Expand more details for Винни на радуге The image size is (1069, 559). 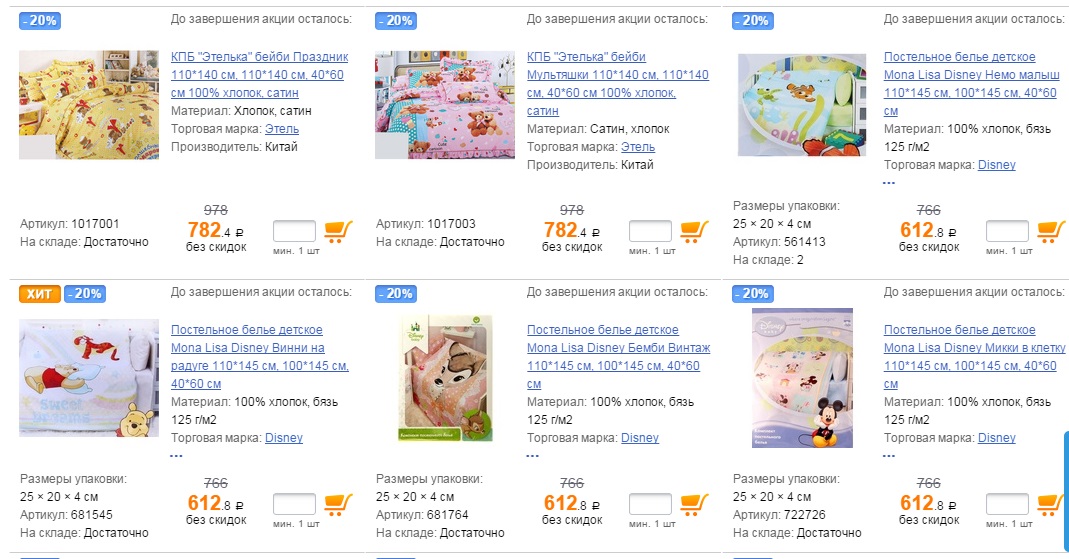(x=177, y=456)
